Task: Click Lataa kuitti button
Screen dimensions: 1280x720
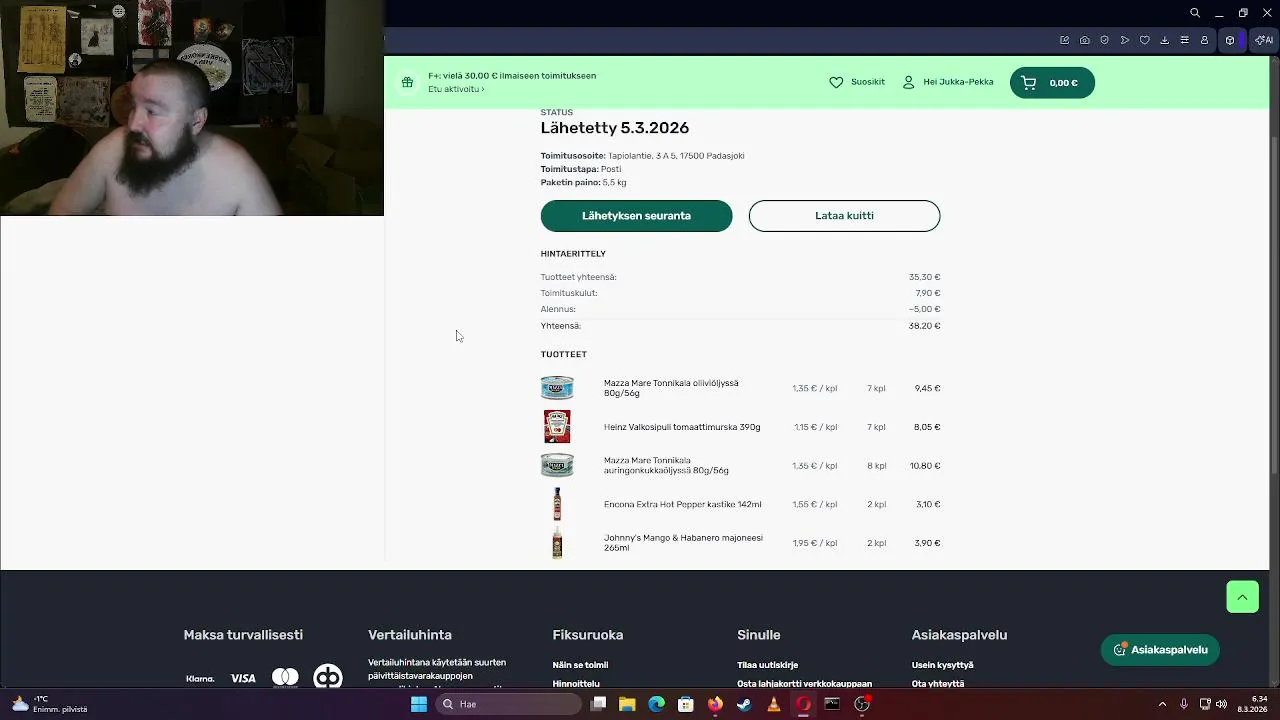Action: click(844, 216)
